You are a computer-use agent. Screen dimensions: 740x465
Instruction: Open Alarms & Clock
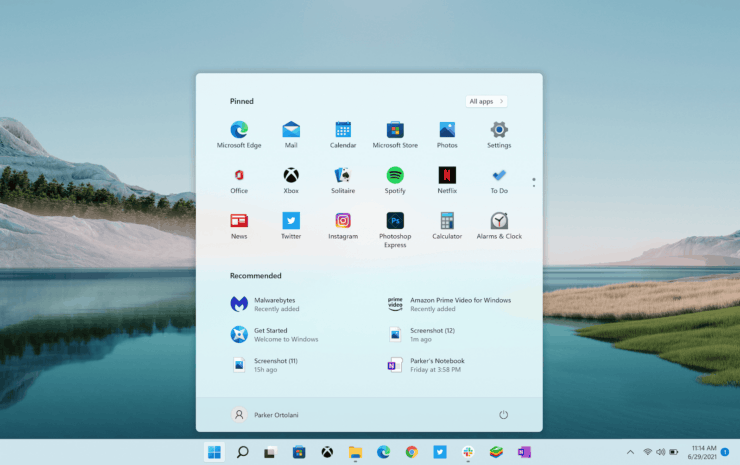coord(499,226)
